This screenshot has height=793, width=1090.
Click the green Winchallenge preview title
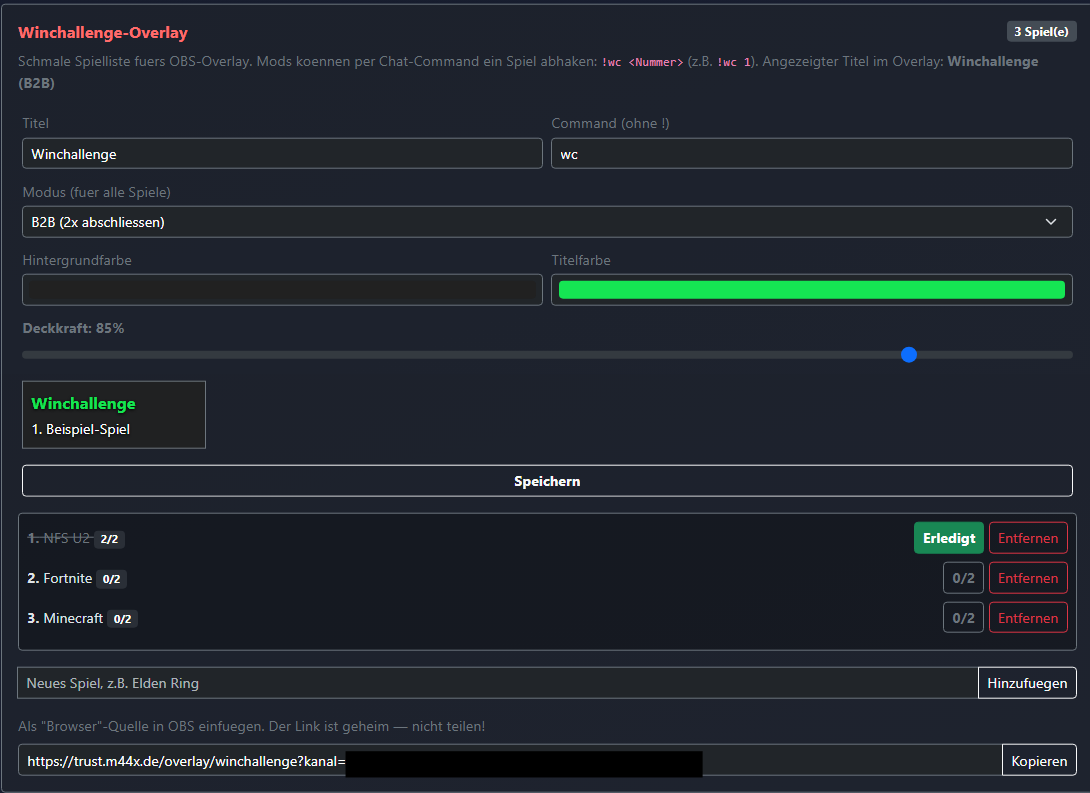(83, 403)
